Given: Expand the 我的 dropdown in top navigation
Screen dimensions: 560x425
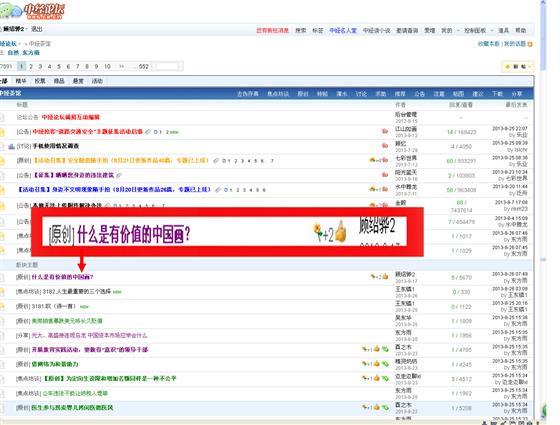Looking at the screenshot, I should (458, 31).
